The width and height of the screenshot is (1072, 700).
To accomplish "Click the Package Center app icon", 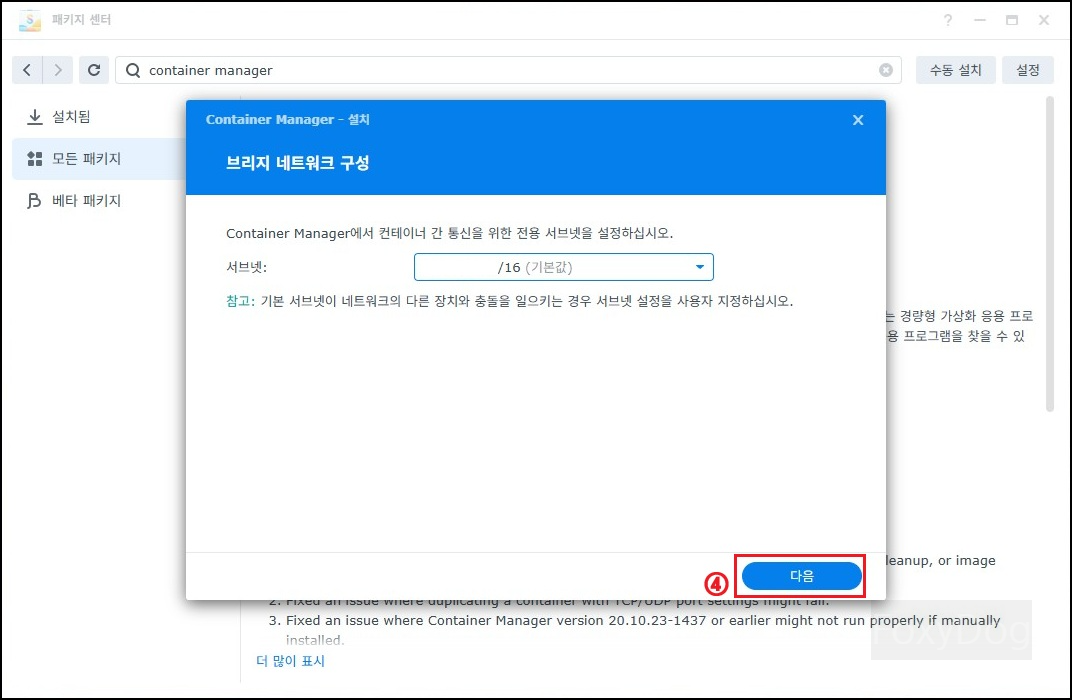I will [29, 20].
